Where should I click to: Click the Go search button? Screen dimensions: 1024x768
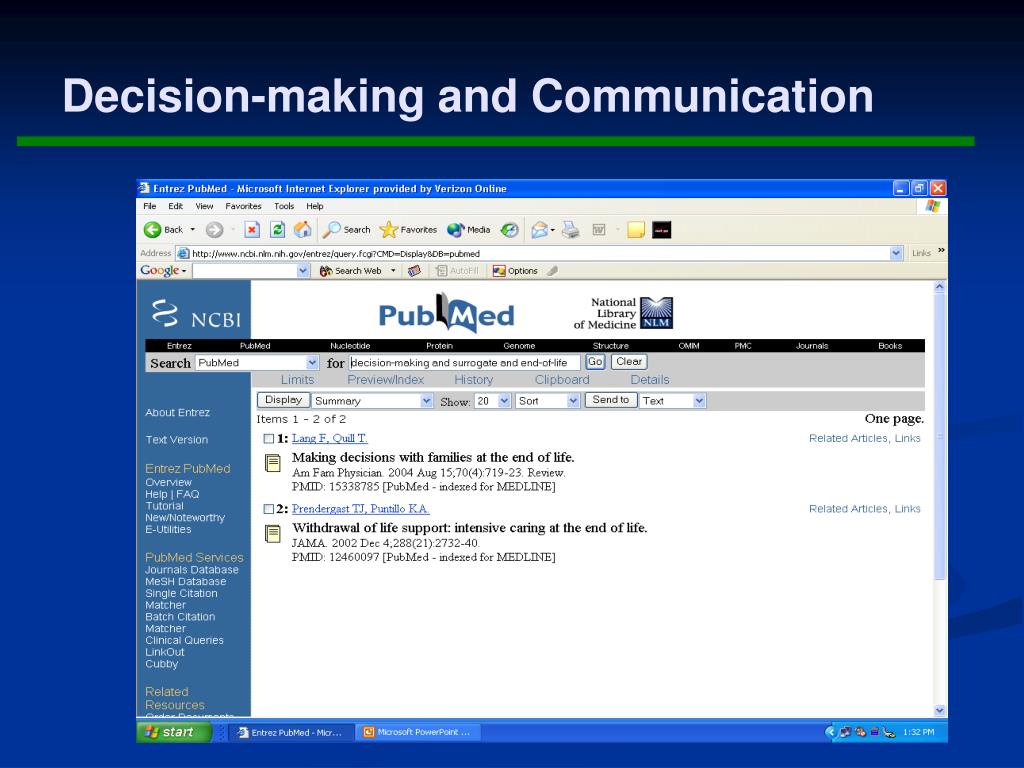coord(595,362)
